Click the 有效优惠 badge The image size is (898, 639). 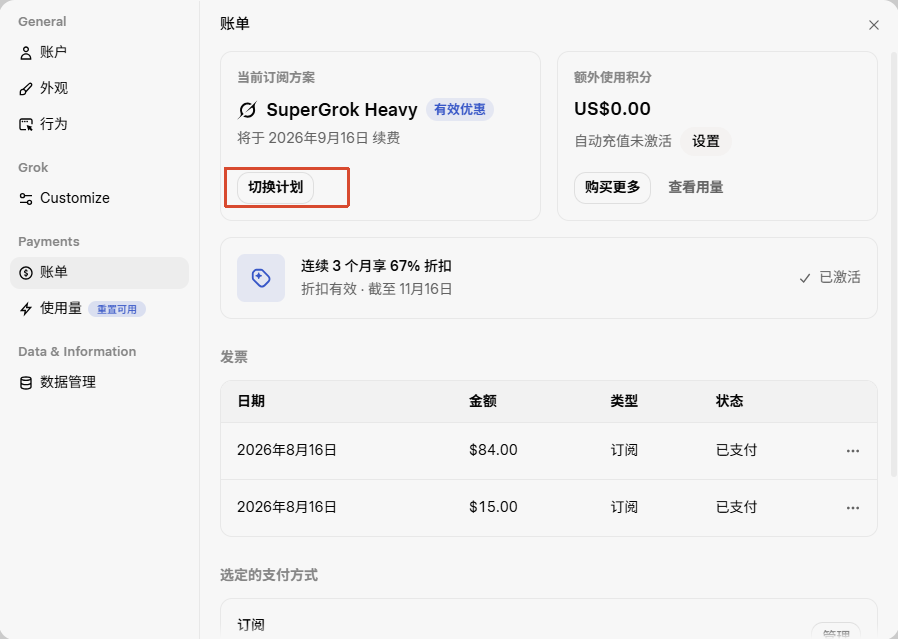click(x=460, y=109)
